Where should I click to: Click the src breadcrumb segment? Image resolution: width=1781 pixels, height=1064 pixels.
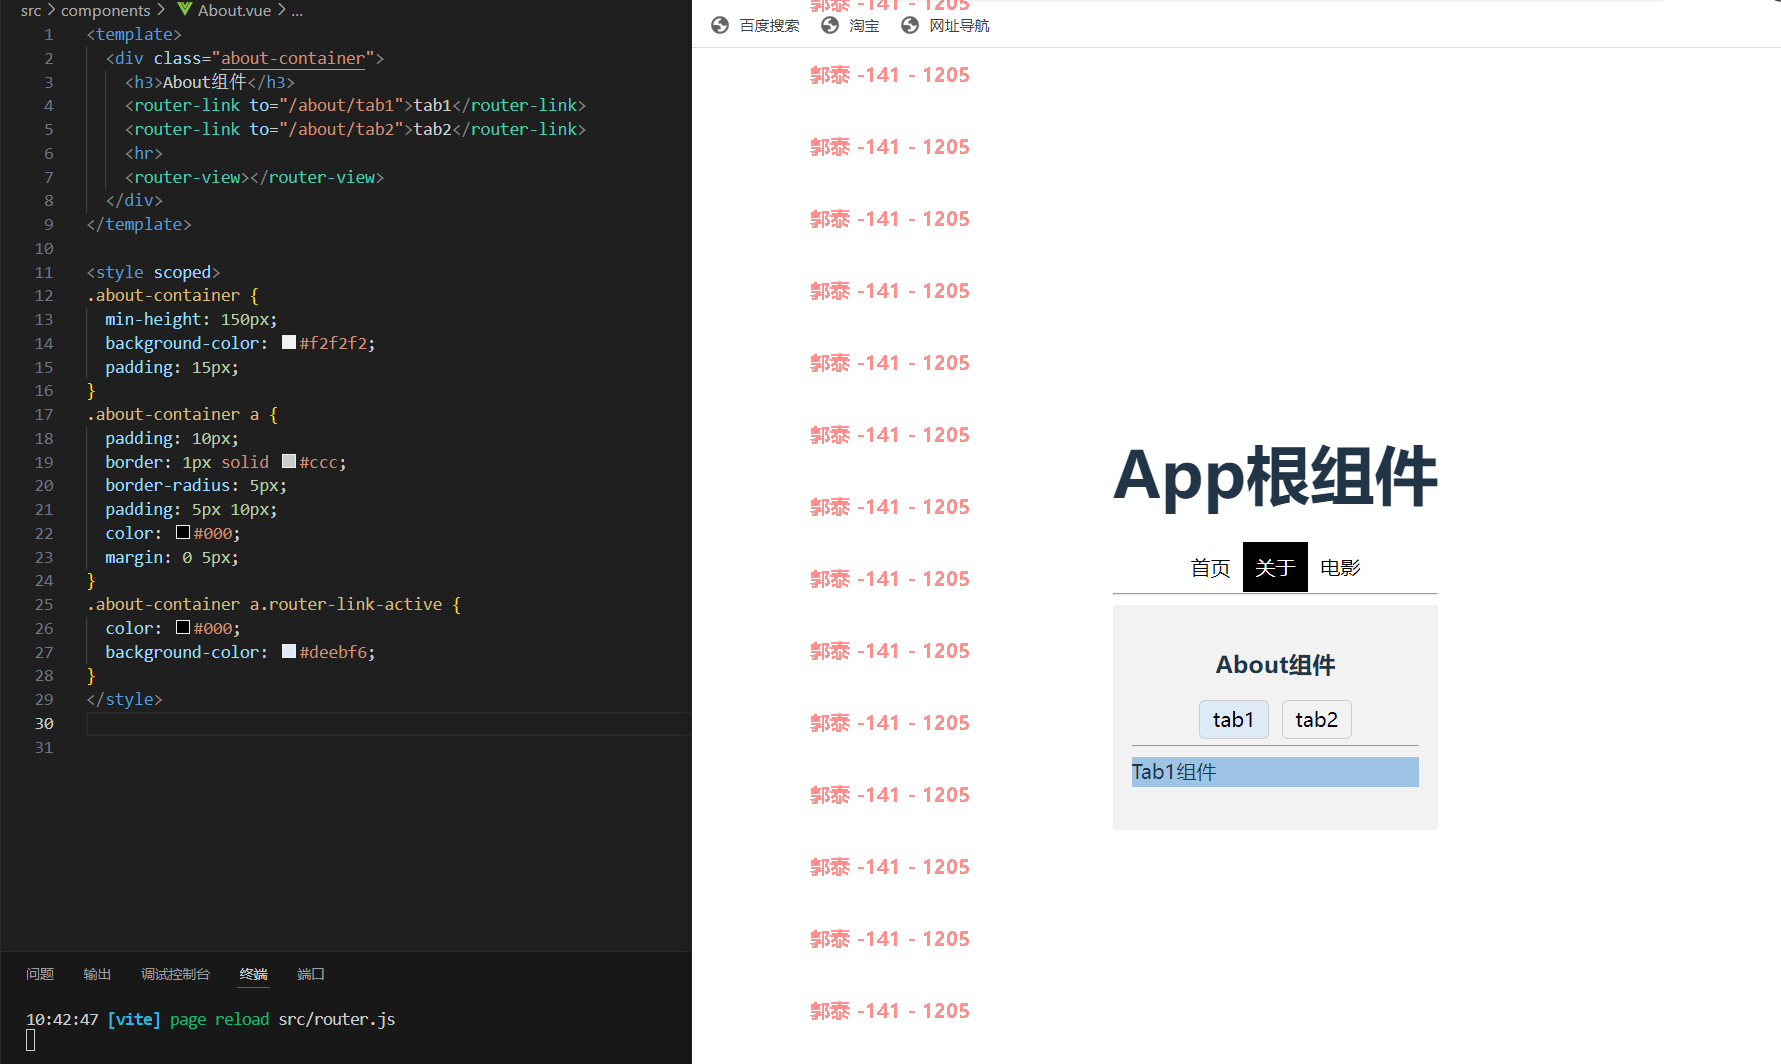point(31,10)
